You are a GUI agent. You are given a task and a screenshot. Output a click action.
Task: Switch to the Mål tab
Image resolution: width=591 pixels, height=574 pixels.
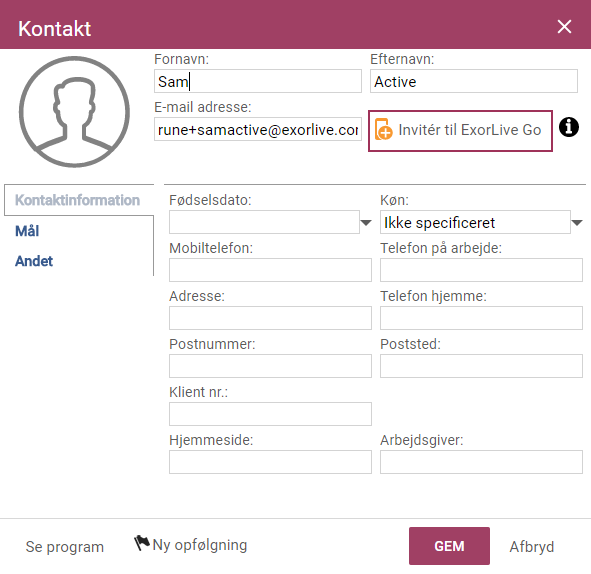27,231
